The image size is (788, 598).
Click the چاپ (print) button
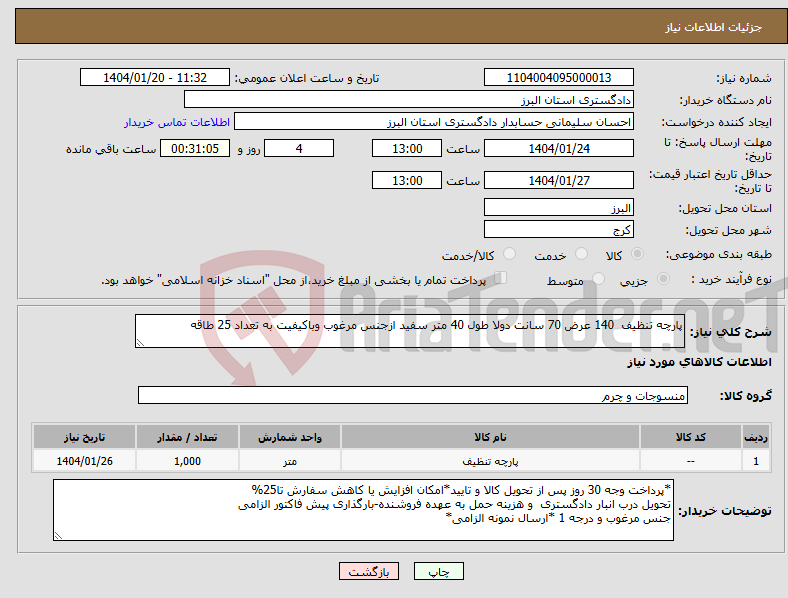438,571
